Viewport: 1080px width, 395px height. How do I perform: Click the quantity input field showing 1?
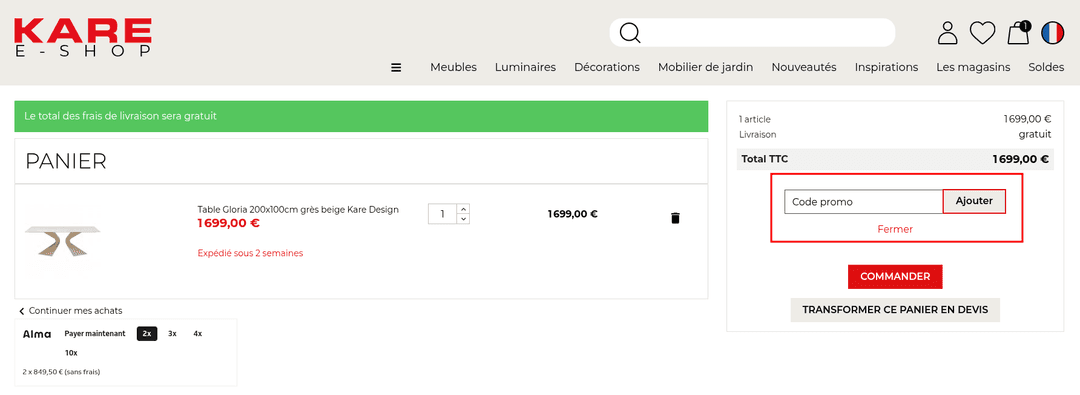(x=443, y=214)
